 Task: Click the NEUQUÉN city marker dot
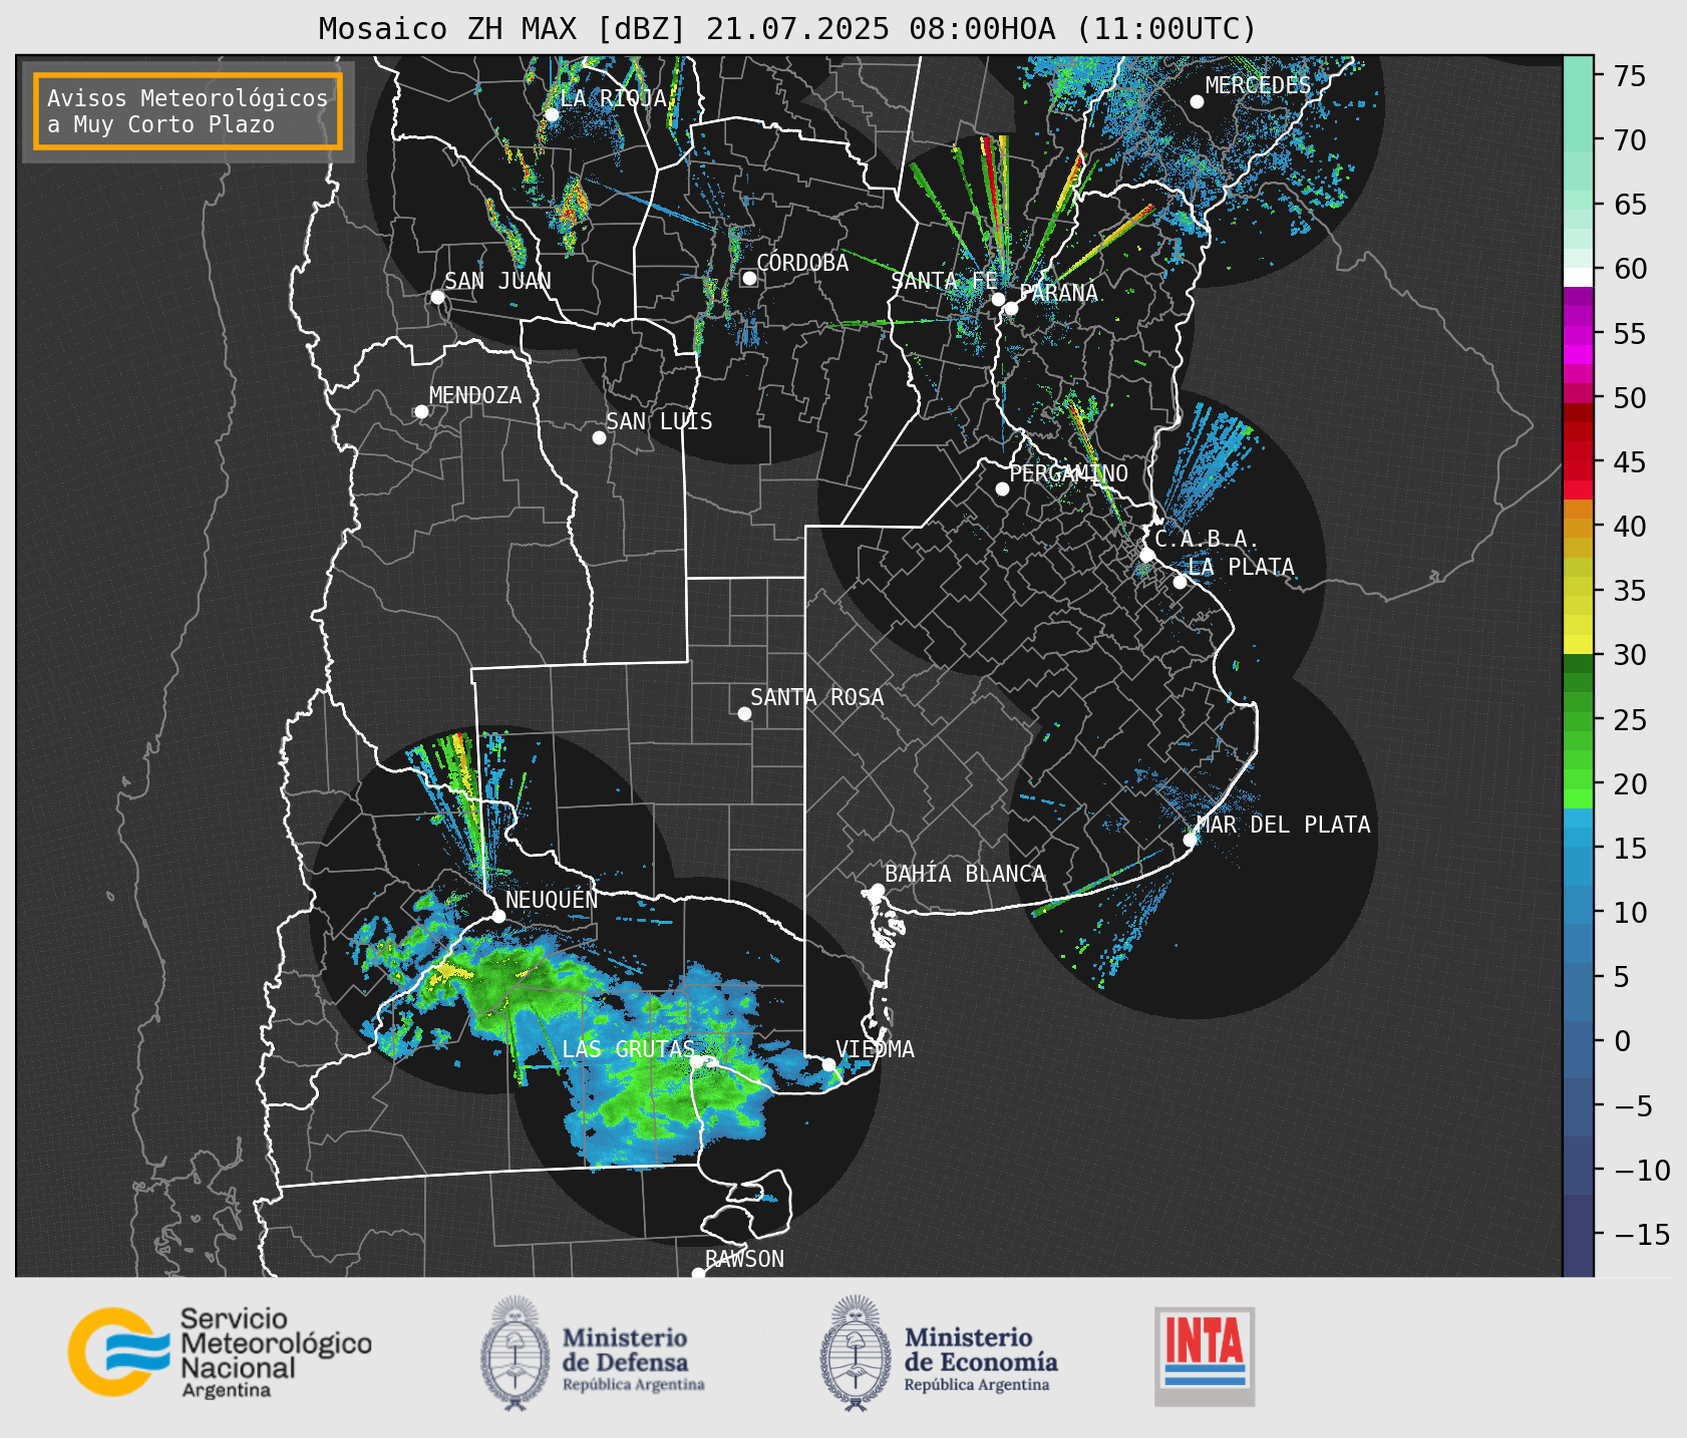pos(498,916)
